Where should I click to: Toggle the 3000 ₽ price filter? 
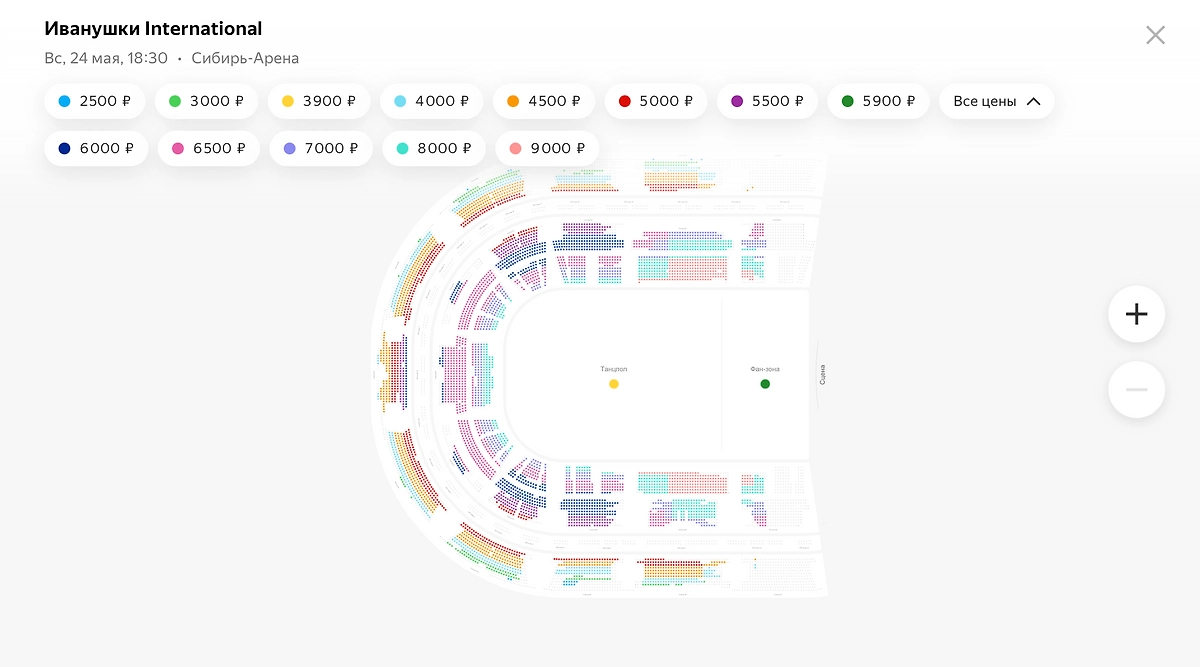point(206,101)
